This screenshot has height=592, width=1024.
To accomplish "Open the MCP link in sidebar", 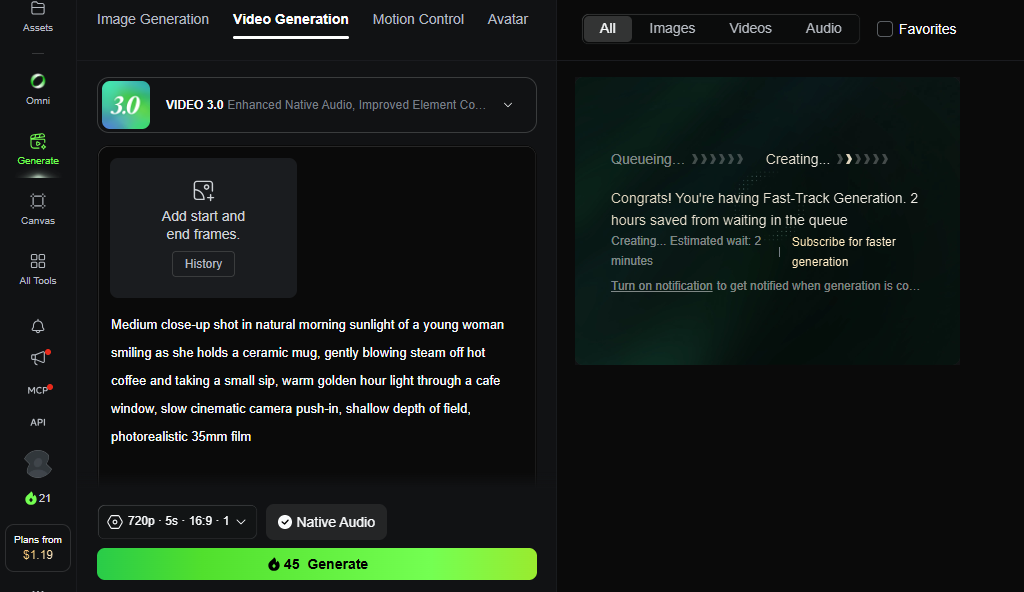I will [x=38, y=390].
